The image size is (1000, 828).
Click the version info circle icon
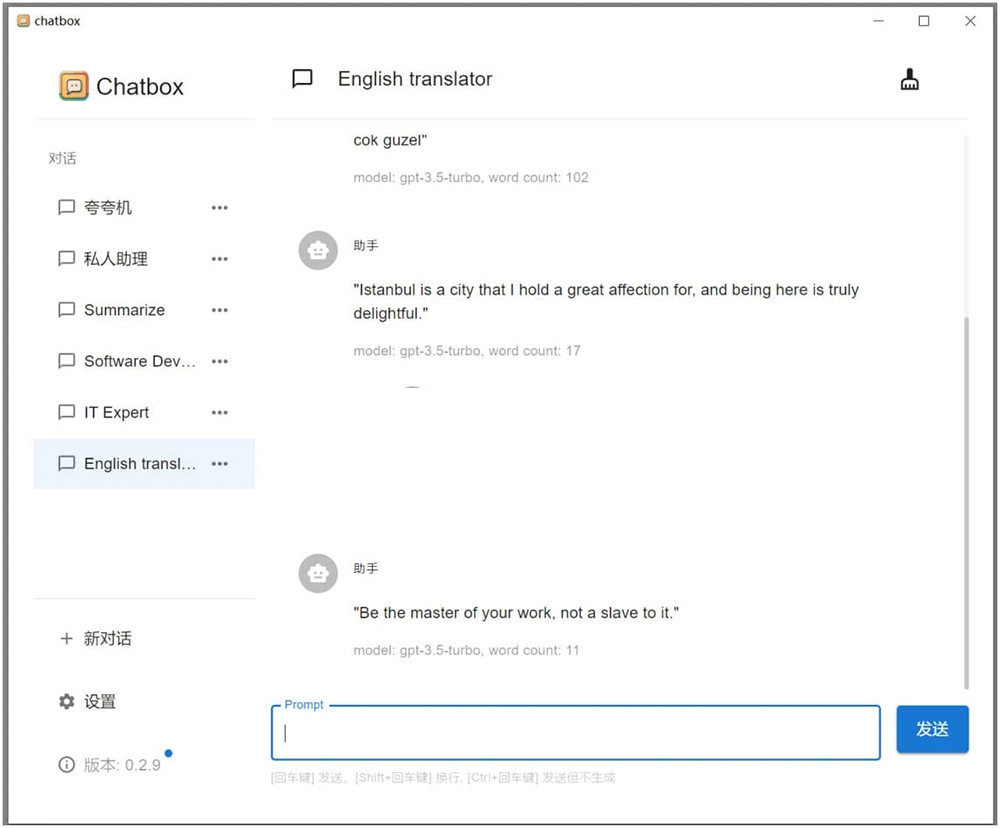point(67,765)
